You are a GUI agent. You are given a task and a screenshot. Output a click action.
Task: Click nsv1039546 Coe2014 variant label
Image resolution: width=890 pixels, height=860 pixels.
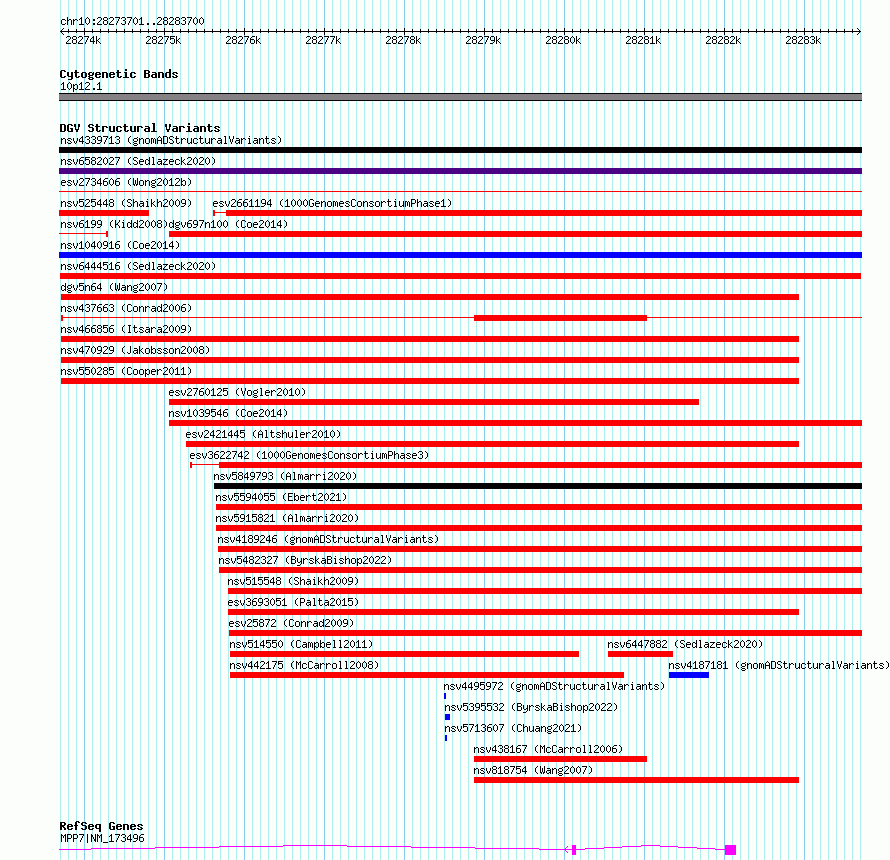coord(228,413)
